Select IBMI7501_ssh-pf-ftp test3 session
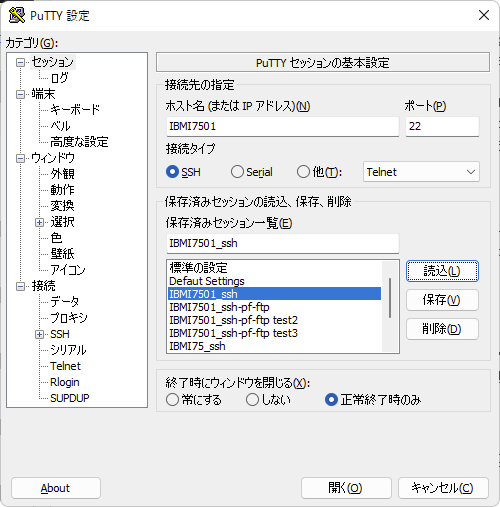Screen dimensions: 500x507 click(x=274, y=333)
